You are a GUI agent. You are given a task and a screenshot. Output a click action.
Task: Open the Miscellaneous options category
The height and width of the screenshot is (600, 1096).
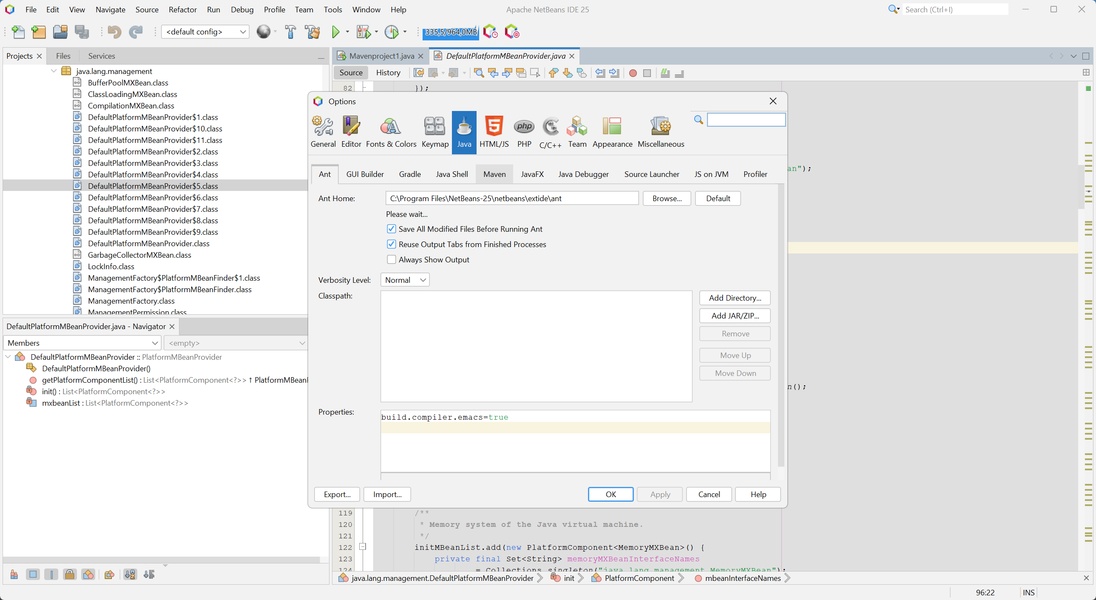coord(660,131)
